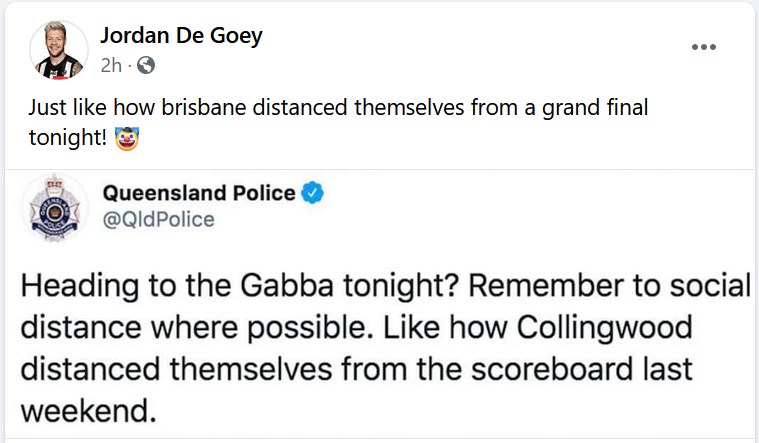Click the word "Remember" in the tweet
Screen dimensions: 759x443
[x=534, y=287]
